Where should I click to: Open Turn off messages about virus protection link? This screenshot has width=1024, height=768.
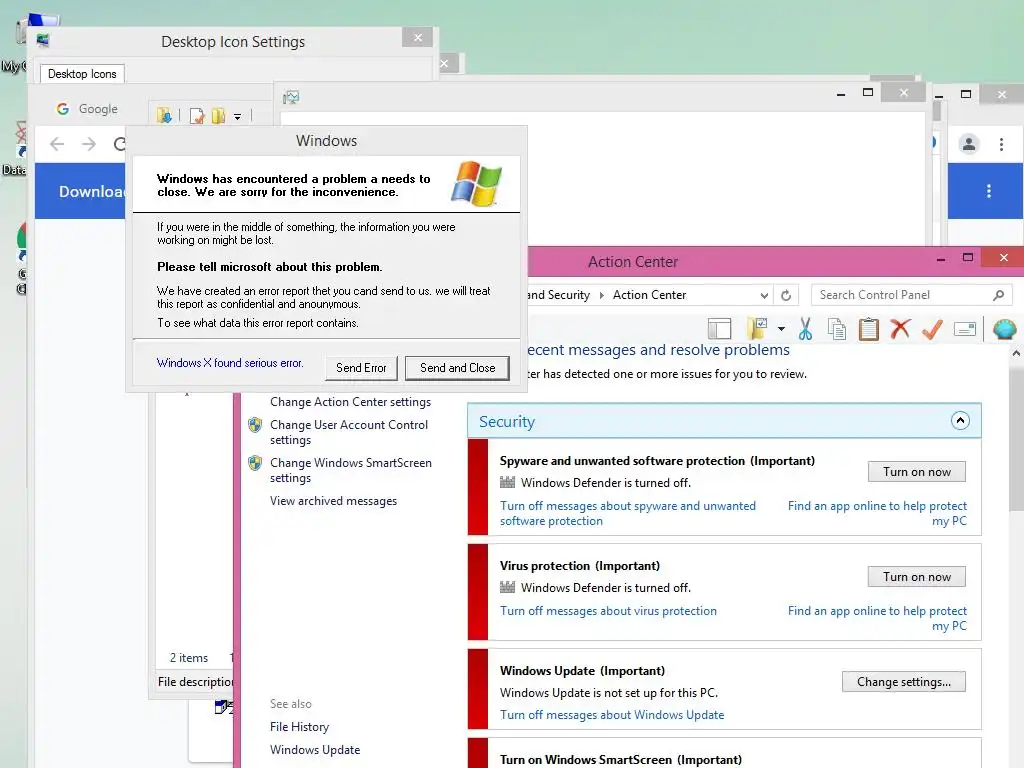click(608, 611)
